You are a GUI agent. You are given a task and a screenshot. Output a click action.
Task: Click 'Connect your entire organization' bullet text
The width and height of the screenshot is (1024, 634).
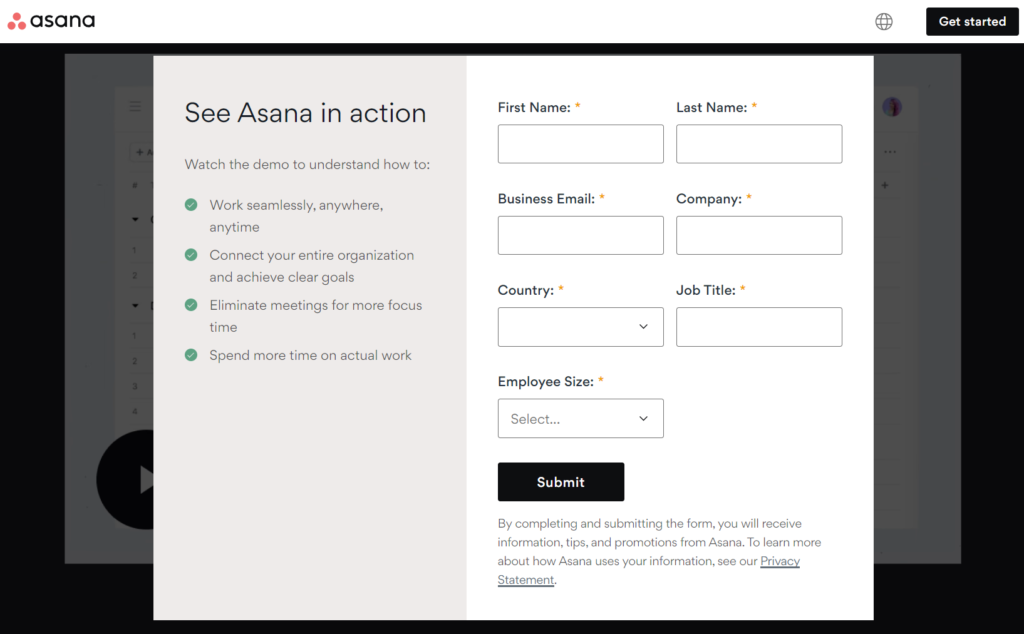(312, 266)
